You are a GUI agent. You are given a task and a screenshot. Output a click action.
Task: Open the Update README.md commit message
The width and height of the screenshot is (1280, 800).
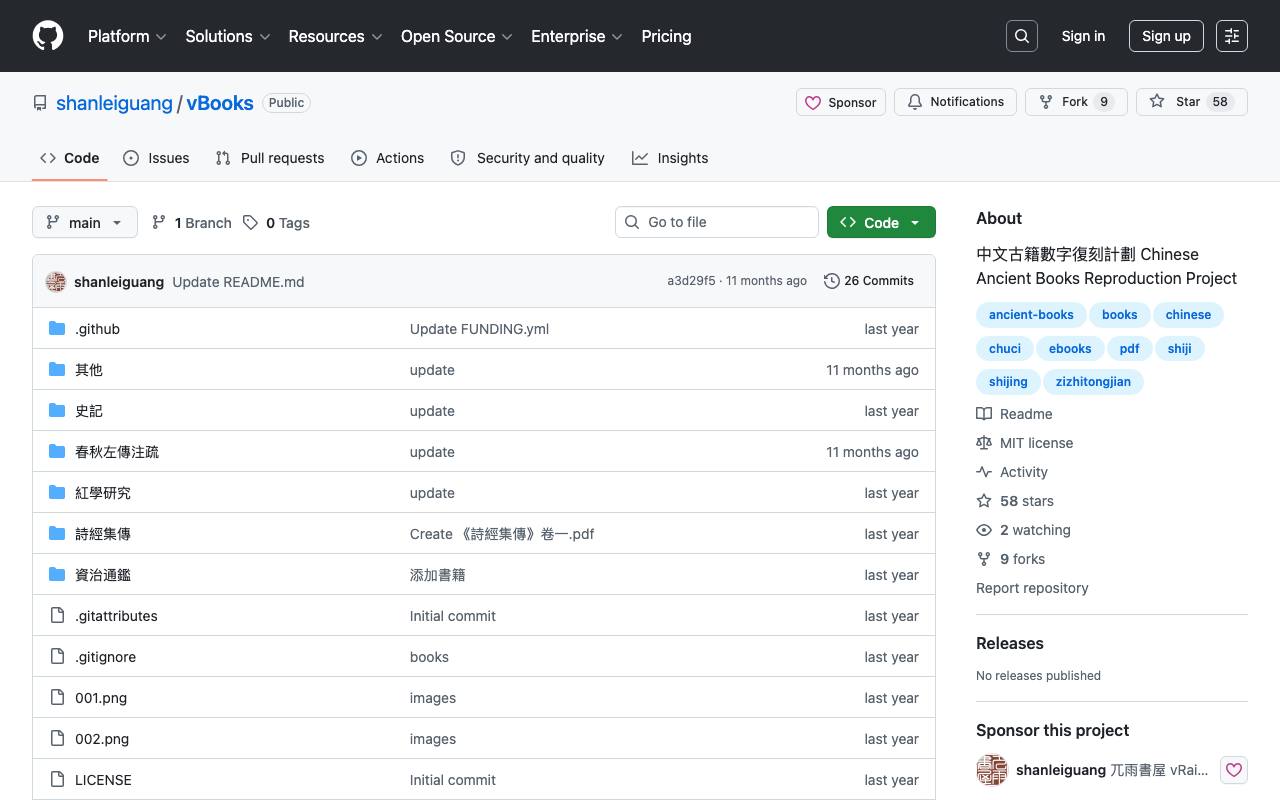238,282
